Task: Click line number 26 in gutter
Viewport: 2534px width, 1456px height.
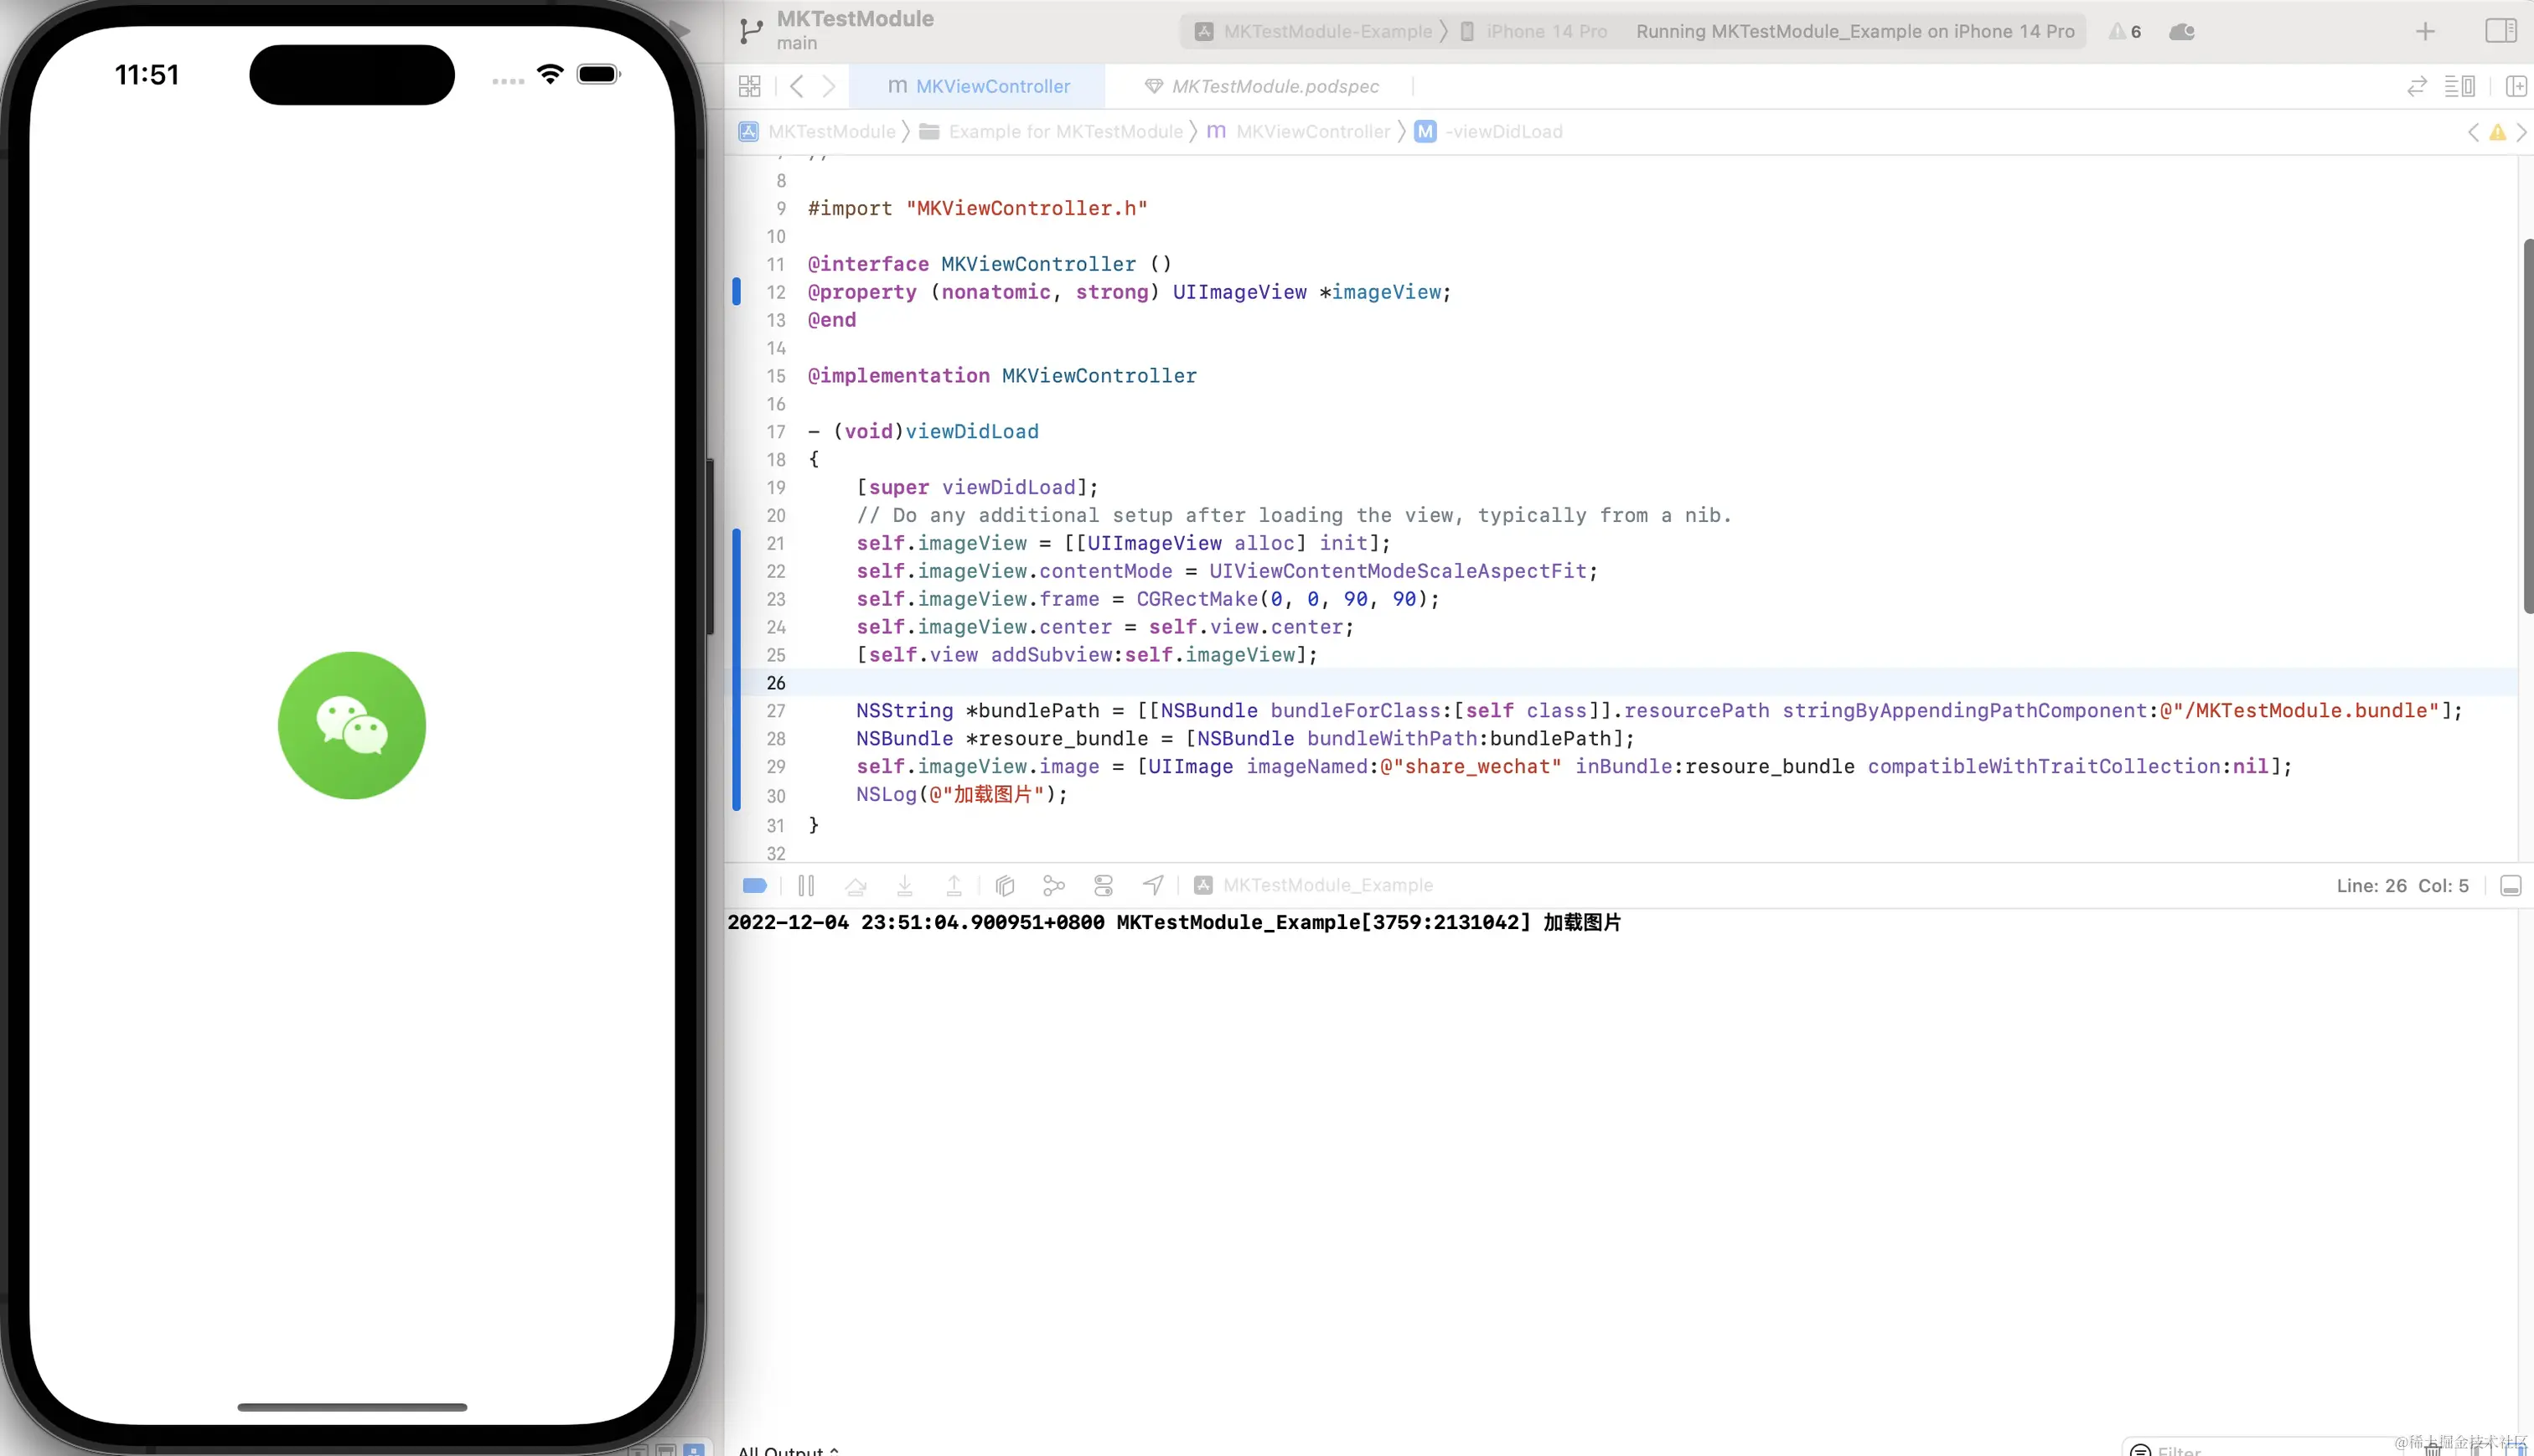Action: pos(776,683)
